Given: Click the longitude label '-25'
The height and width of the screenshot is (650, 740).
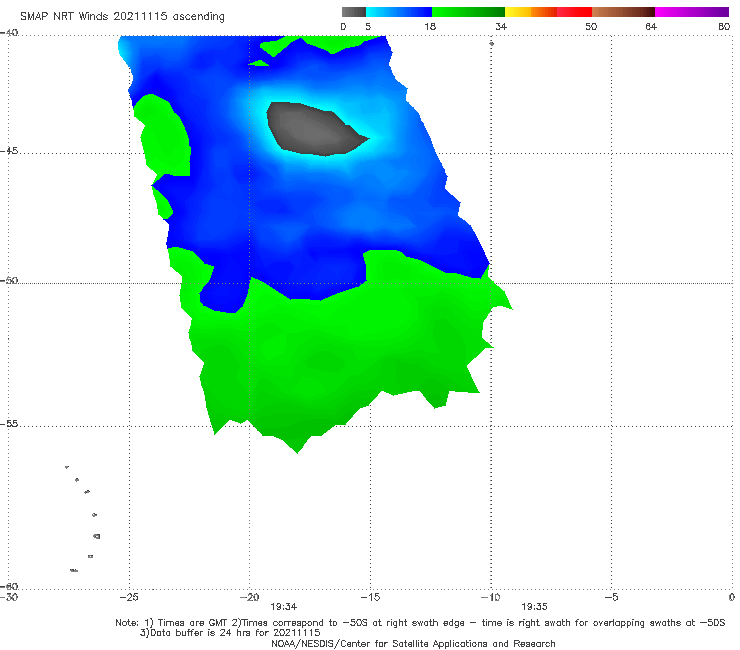Looking at the screenshot, I should pos(129,597).
